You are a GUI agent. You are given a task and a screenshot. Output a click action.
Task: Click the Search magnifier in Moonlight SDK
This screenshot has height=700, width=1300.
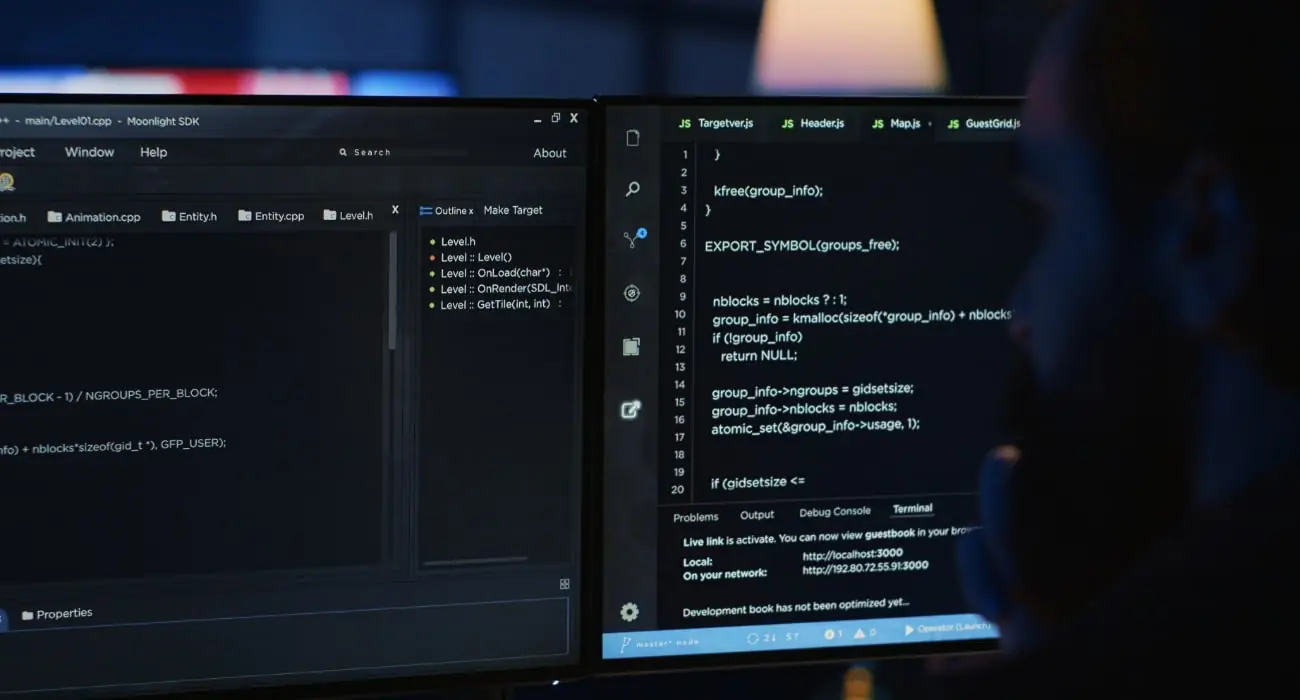(x=343, y=153)
